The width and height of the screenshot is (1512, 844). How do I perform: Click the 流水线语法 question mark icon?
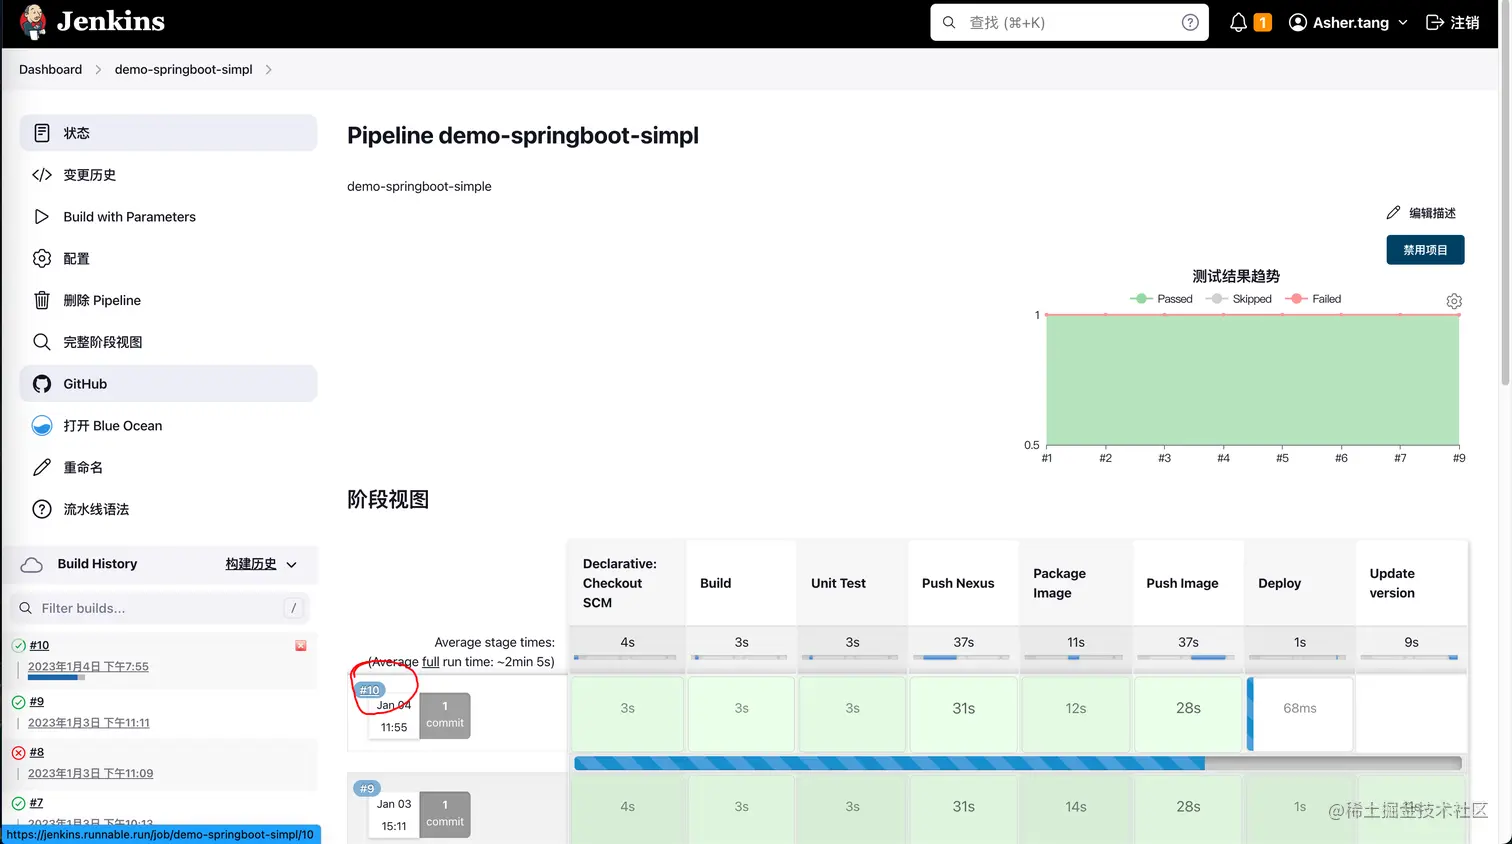coord(42,509)
